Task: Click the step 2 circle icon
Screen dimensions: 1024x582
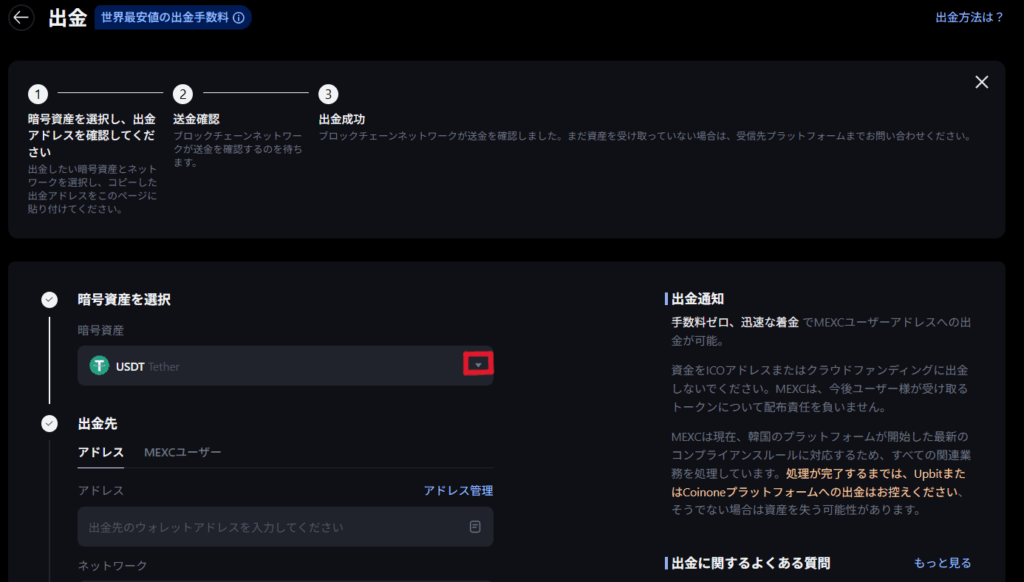Action: (182, 94)
